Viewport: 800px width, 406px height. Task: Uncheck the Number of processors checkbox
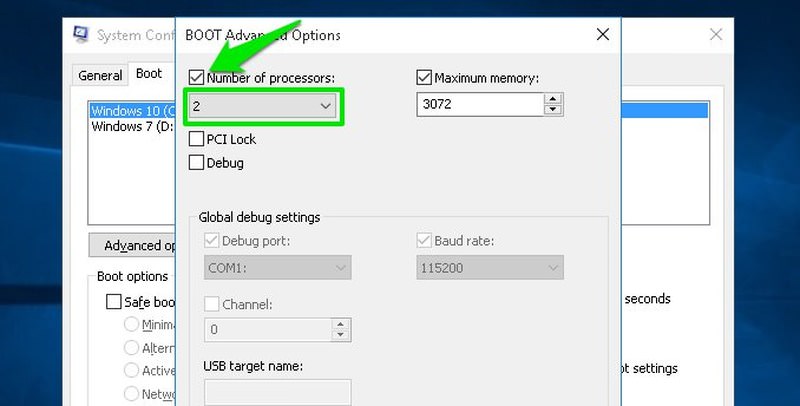196,78
